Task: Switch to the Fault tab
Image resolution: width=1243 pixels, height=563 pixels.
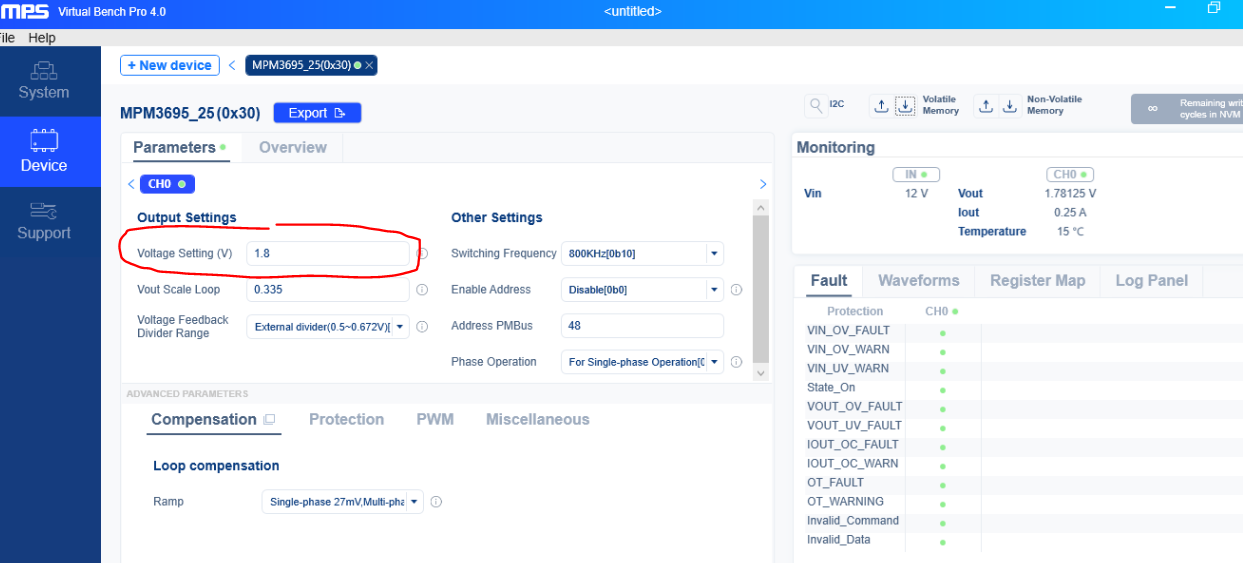Action: point(829,281)
